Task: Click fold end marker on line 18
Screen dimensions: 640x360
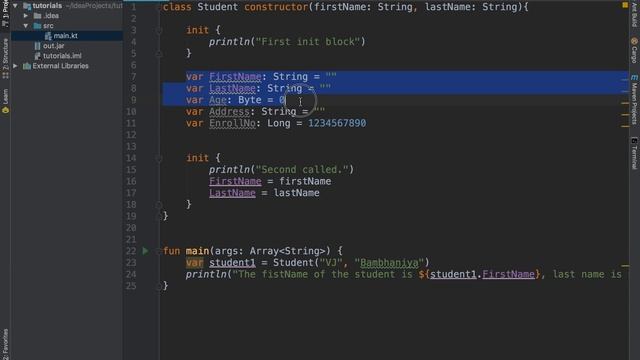Action: (x=159, y=204)
